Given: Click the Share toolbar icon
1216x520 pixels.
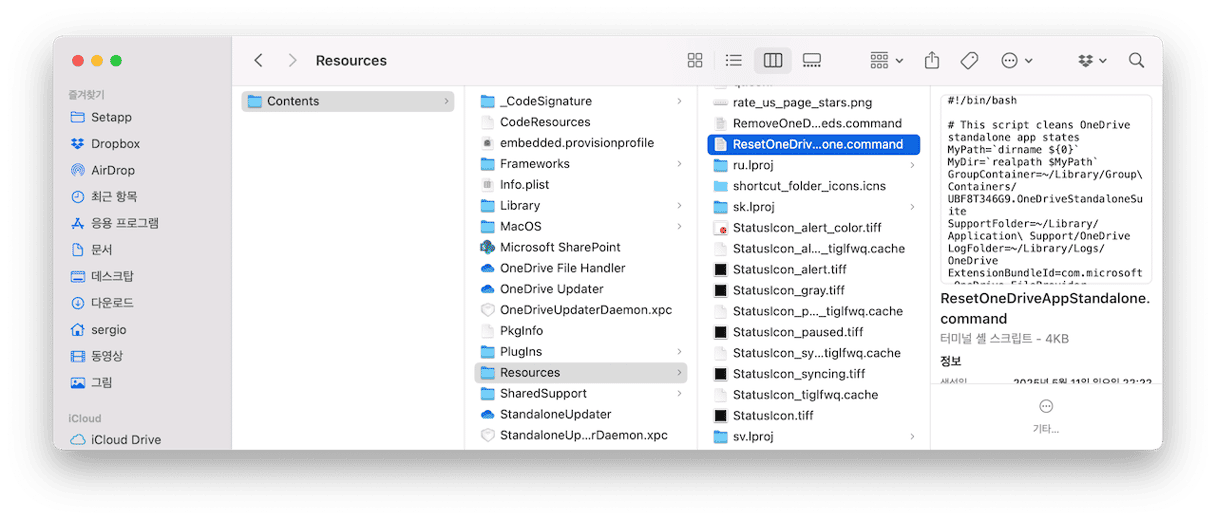Looking at the screenshot, I should point(932,60).
